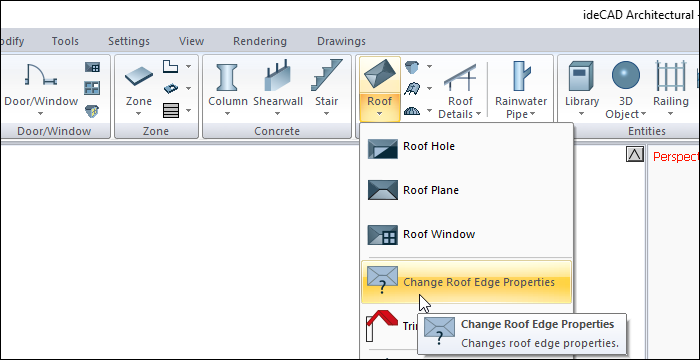Click the Roof Plane icon in the menu
Image resolution: width=700 pixels, height=360 pixels.
383,190
